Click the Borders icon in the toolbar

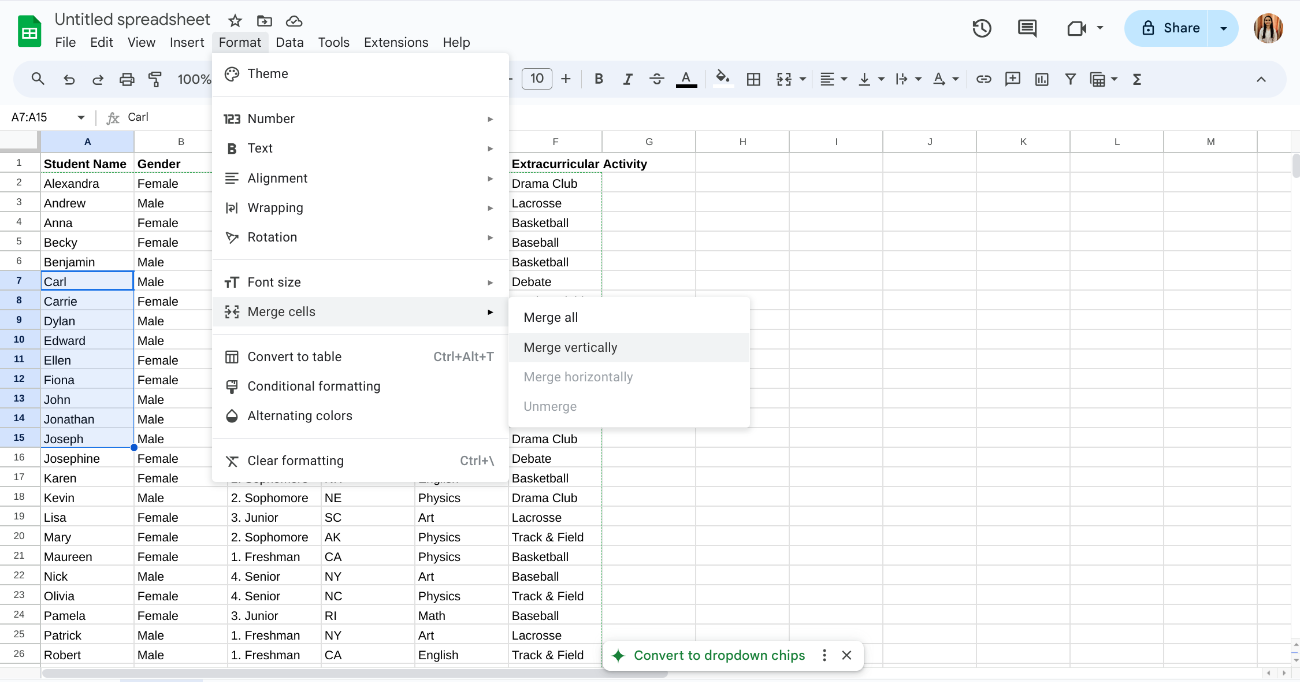[753, 78]
